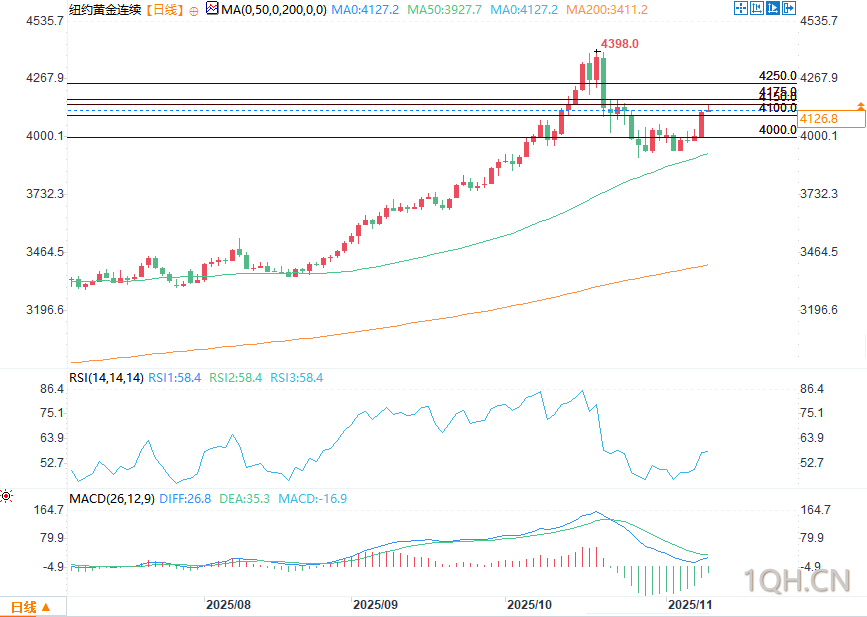Click the DEA:35.3 value
This screenshot has height=617, width=867.
point(244,499)
